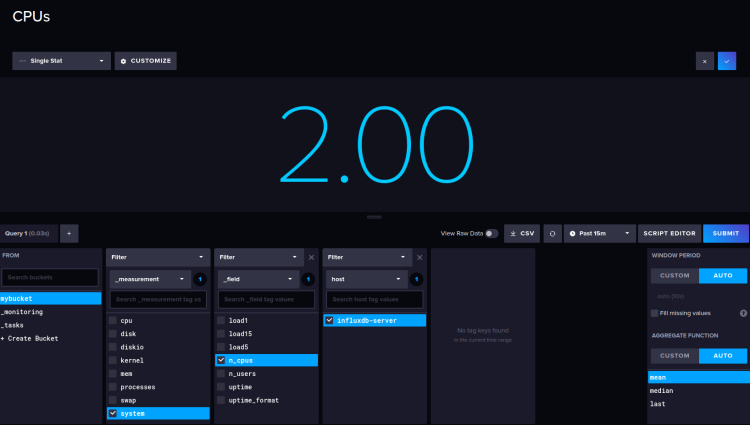Click Fill missing values help icon
Viewport: 750px width, 425px height.
click(743, 313)
